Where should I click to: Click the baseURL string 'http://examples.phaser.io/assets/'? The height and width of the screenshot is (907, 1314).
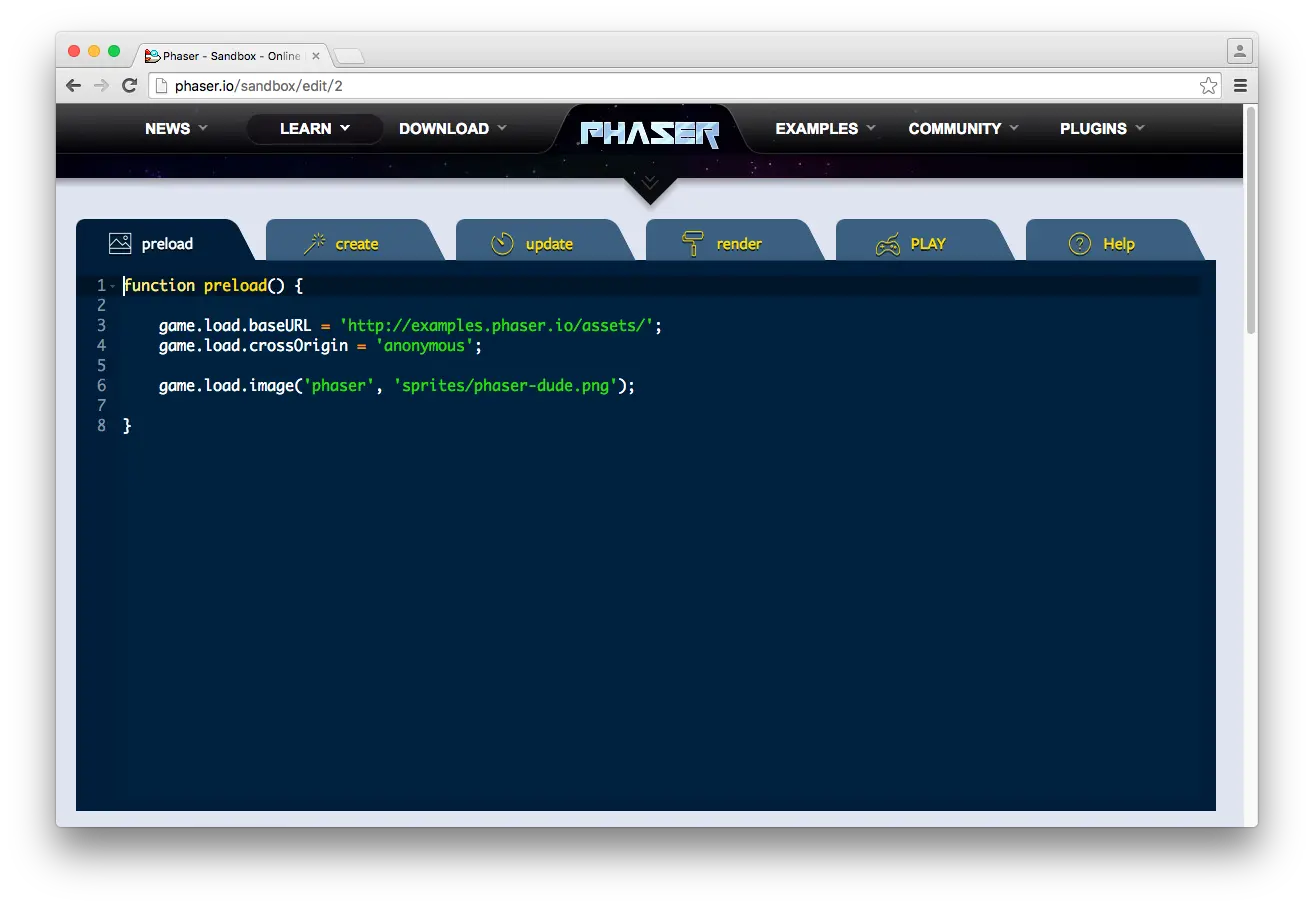point(497,326)
